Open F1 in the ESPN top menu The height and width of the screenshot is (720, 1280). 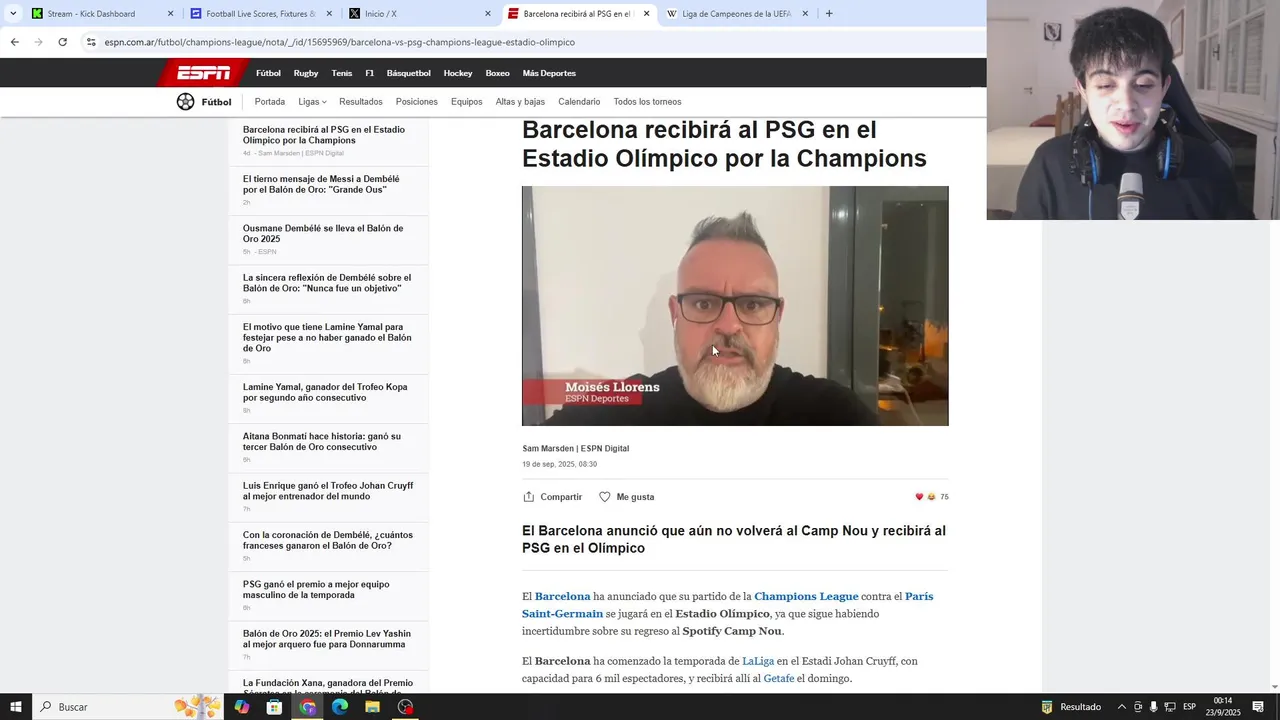point(369,73)
